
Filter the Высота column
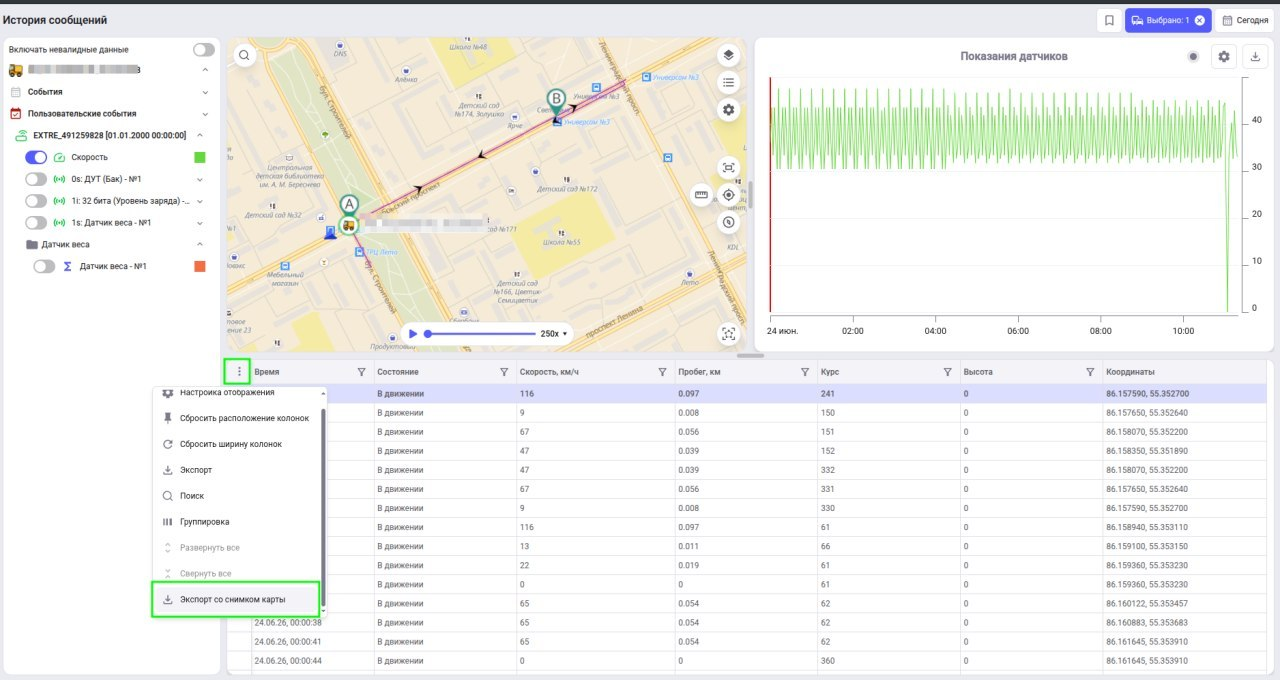coord(1090,372)
